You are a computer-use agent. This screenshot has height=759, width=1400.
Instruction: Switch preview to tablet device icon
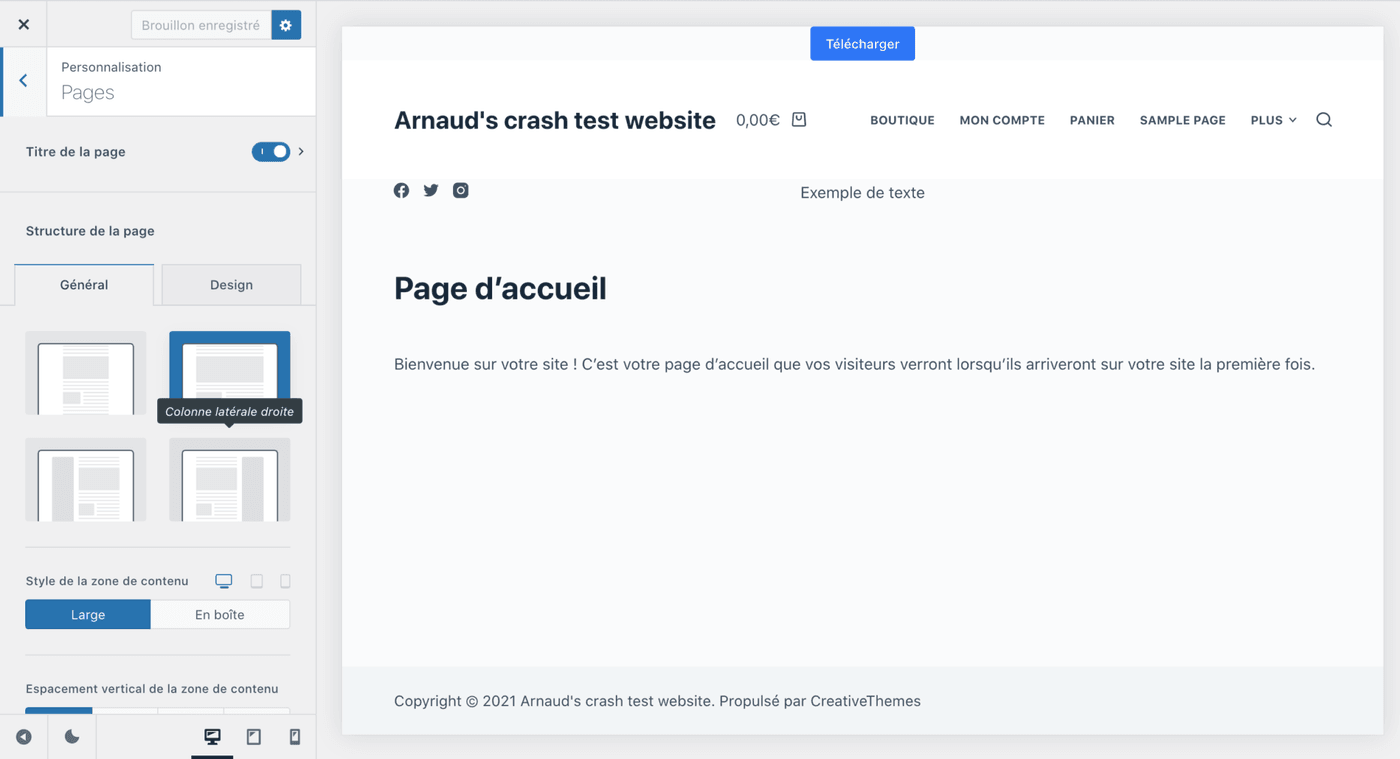click(254, 737)
